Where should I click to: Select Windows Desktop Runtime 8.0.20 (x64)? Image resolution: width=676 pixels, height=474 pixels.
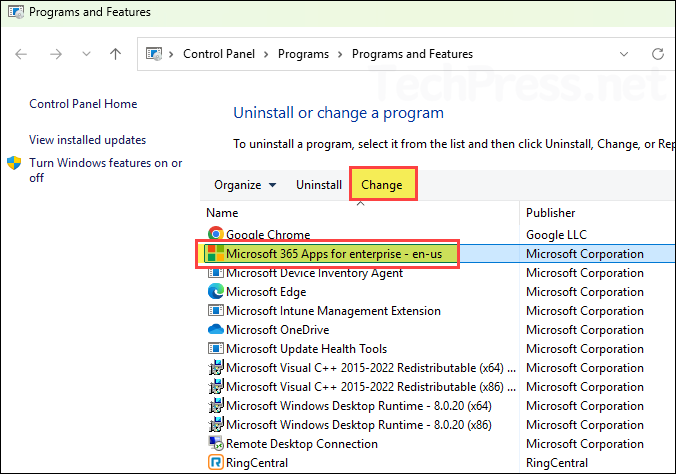point(359,406)
